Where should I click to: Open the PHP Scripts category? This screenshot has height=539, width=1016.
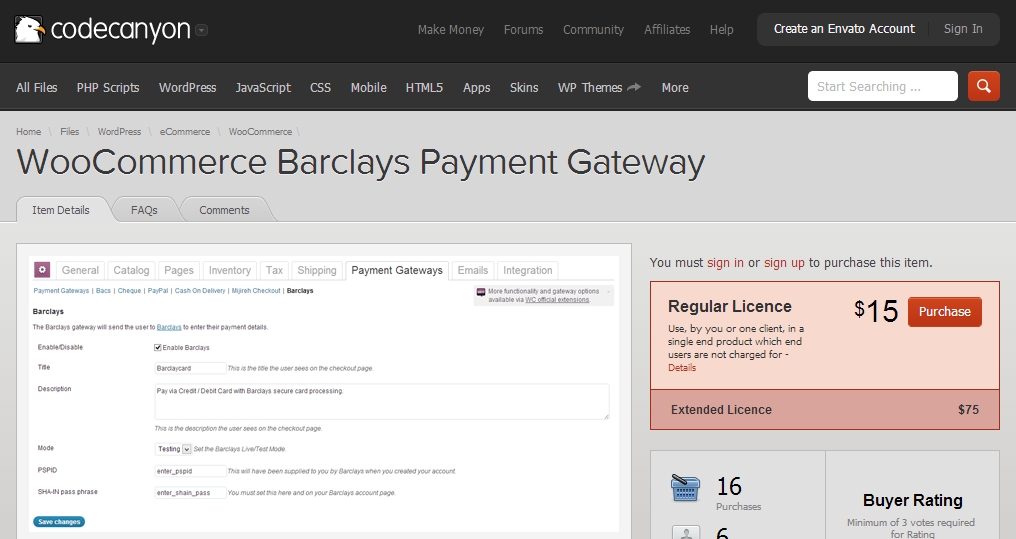(108, 87)
